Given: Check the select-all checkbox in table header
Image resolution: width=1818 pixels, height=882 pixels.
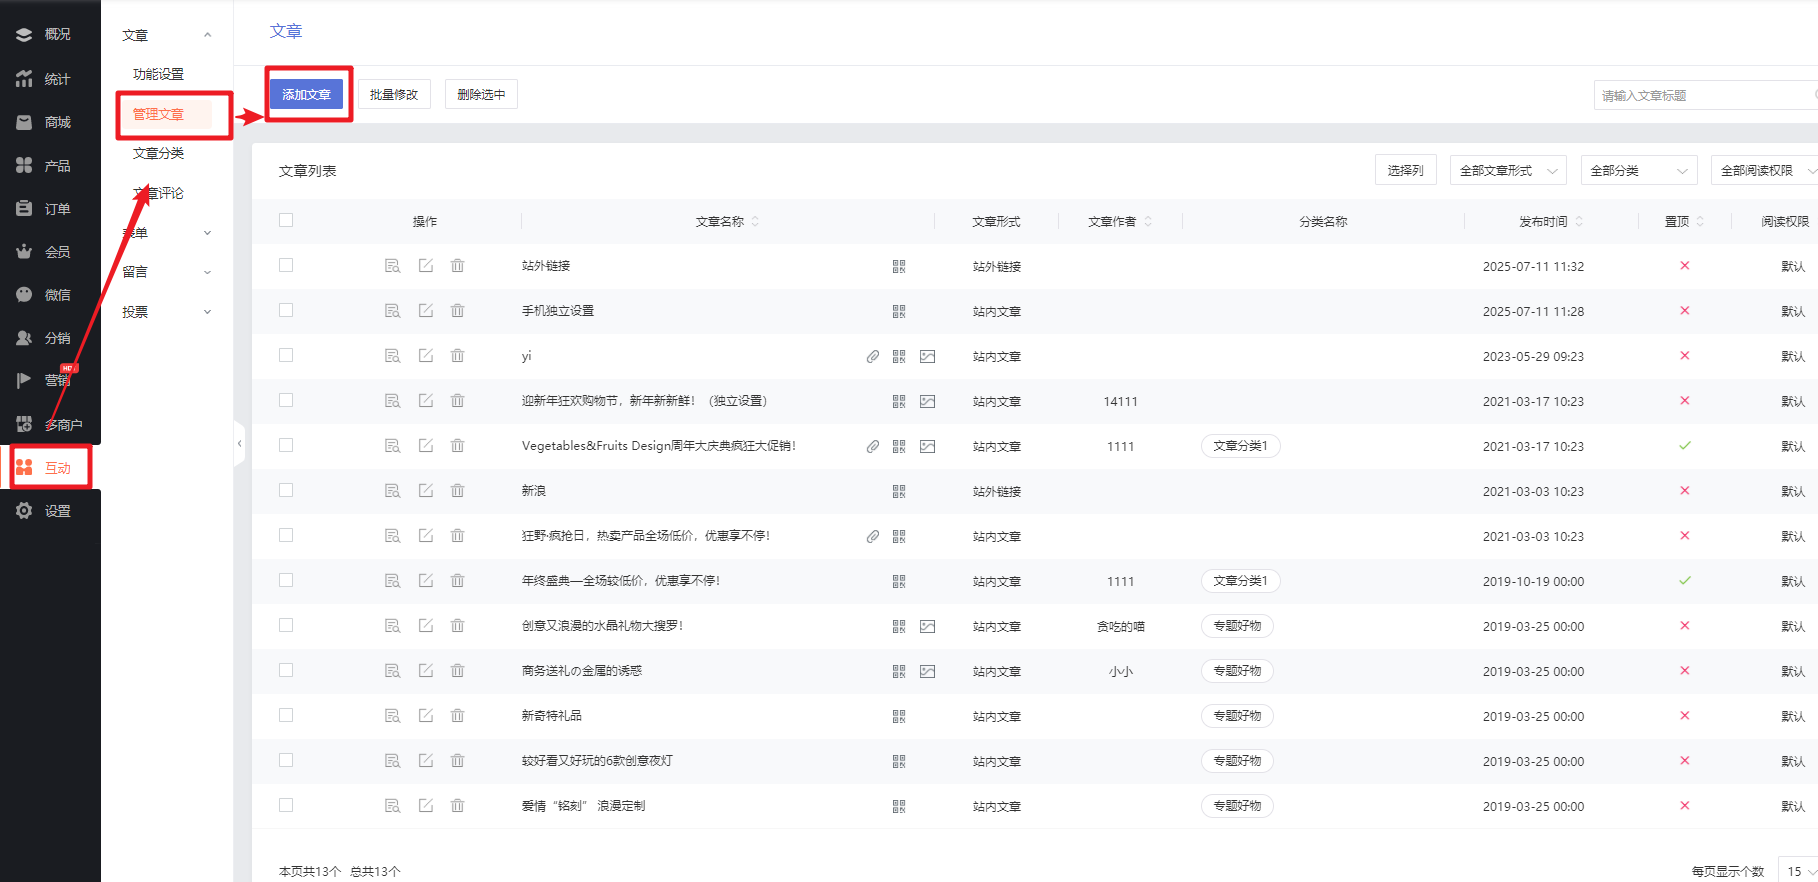Looking at the screenshot, I should tap(286, 220).
